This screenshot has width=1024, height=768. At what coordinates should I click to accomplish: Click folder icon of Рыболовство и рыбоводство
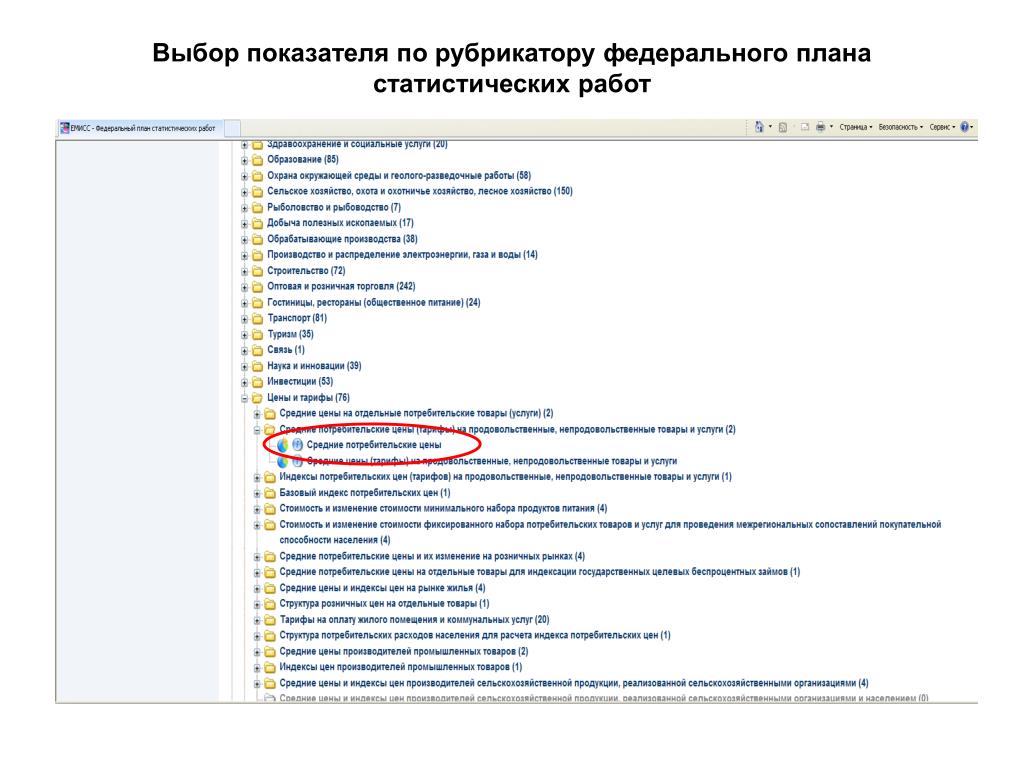pyautogui.click(x=257, y=208)
